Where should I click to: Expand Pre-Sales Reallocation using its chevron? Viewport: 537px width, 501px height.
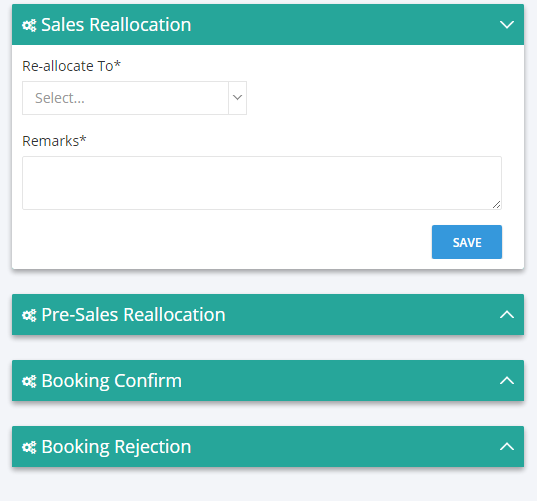(x=507, y=314)
